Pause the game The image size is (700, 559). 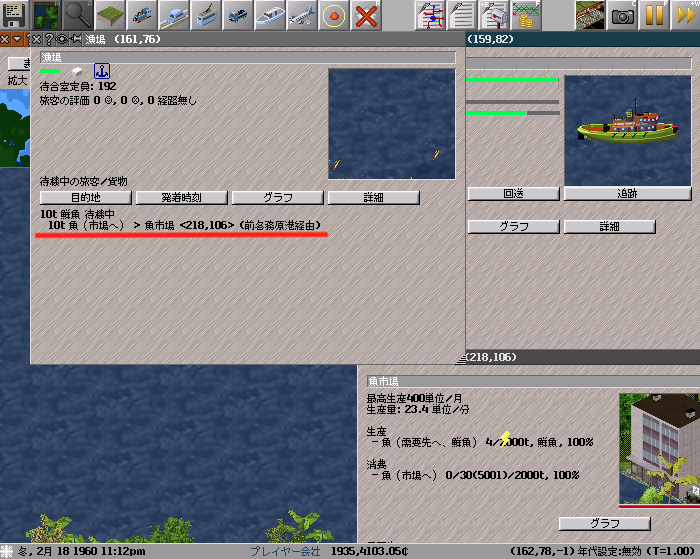(x=654, y=15)
